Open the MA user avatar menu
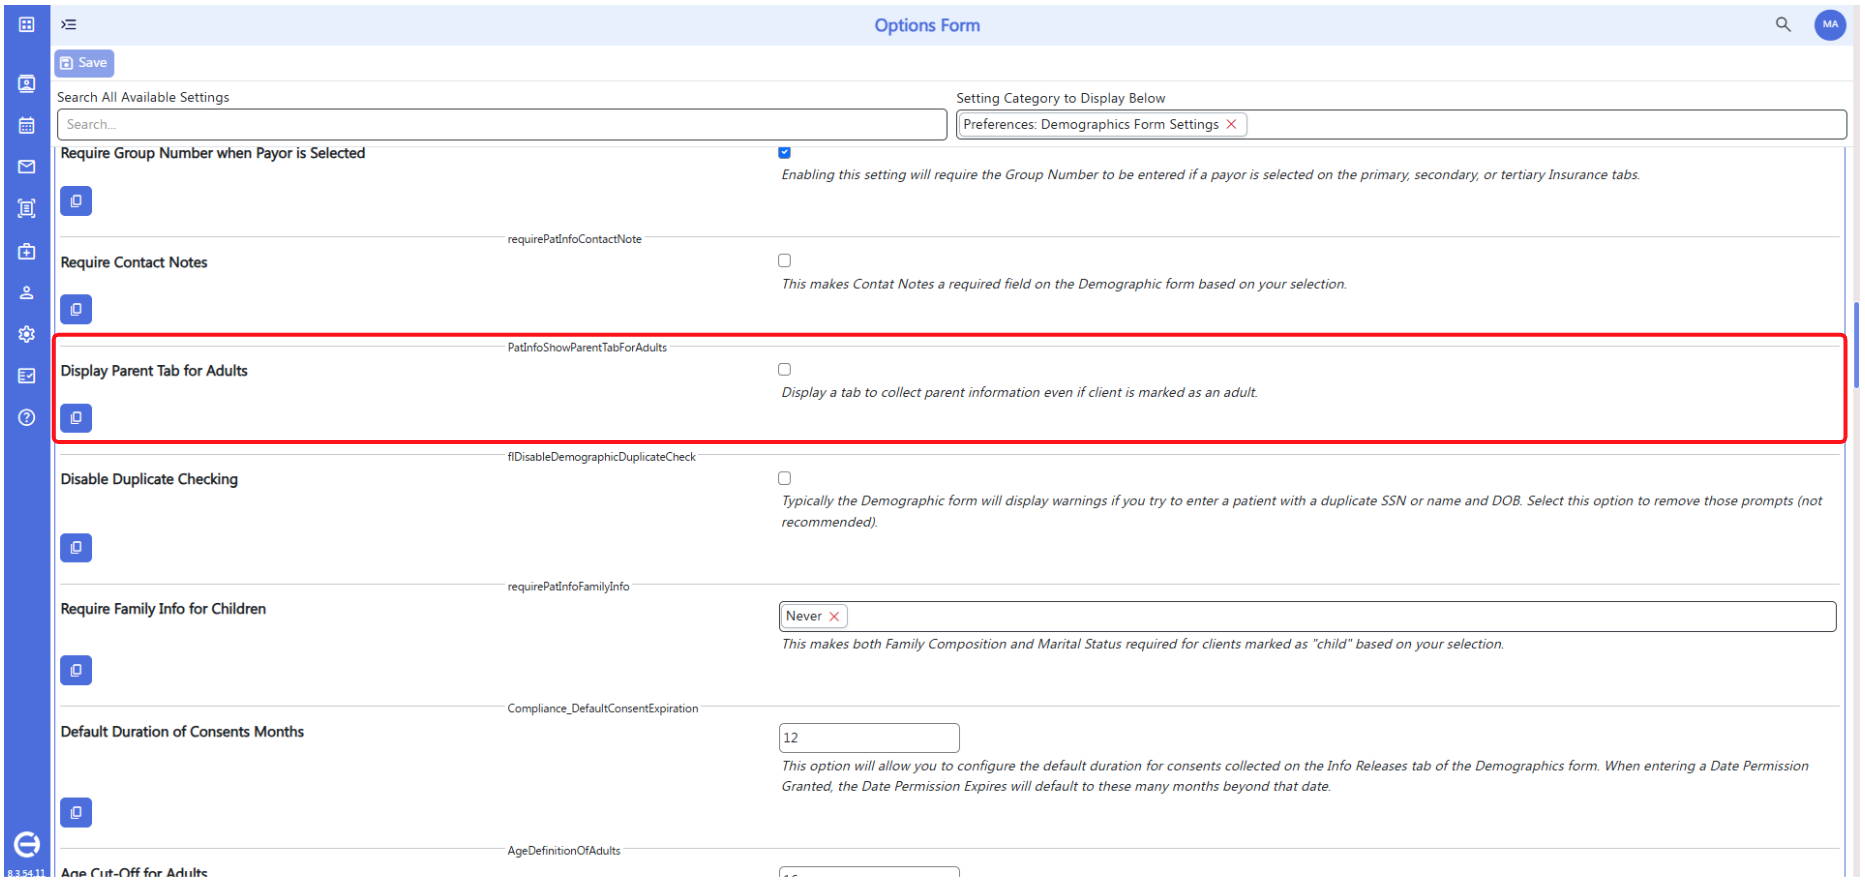This screenshot has width=1865, height=882. pyautogui.click(x=1830, y=24)
